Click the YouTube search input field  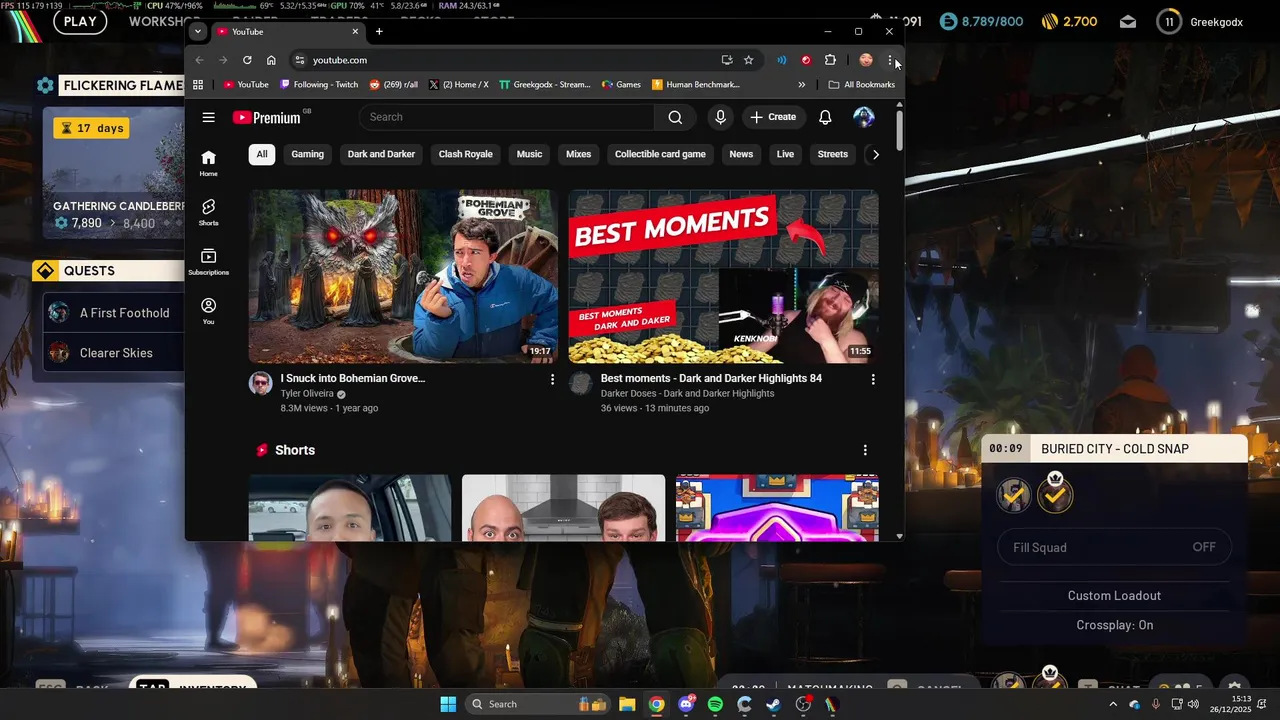pos(507,117)
